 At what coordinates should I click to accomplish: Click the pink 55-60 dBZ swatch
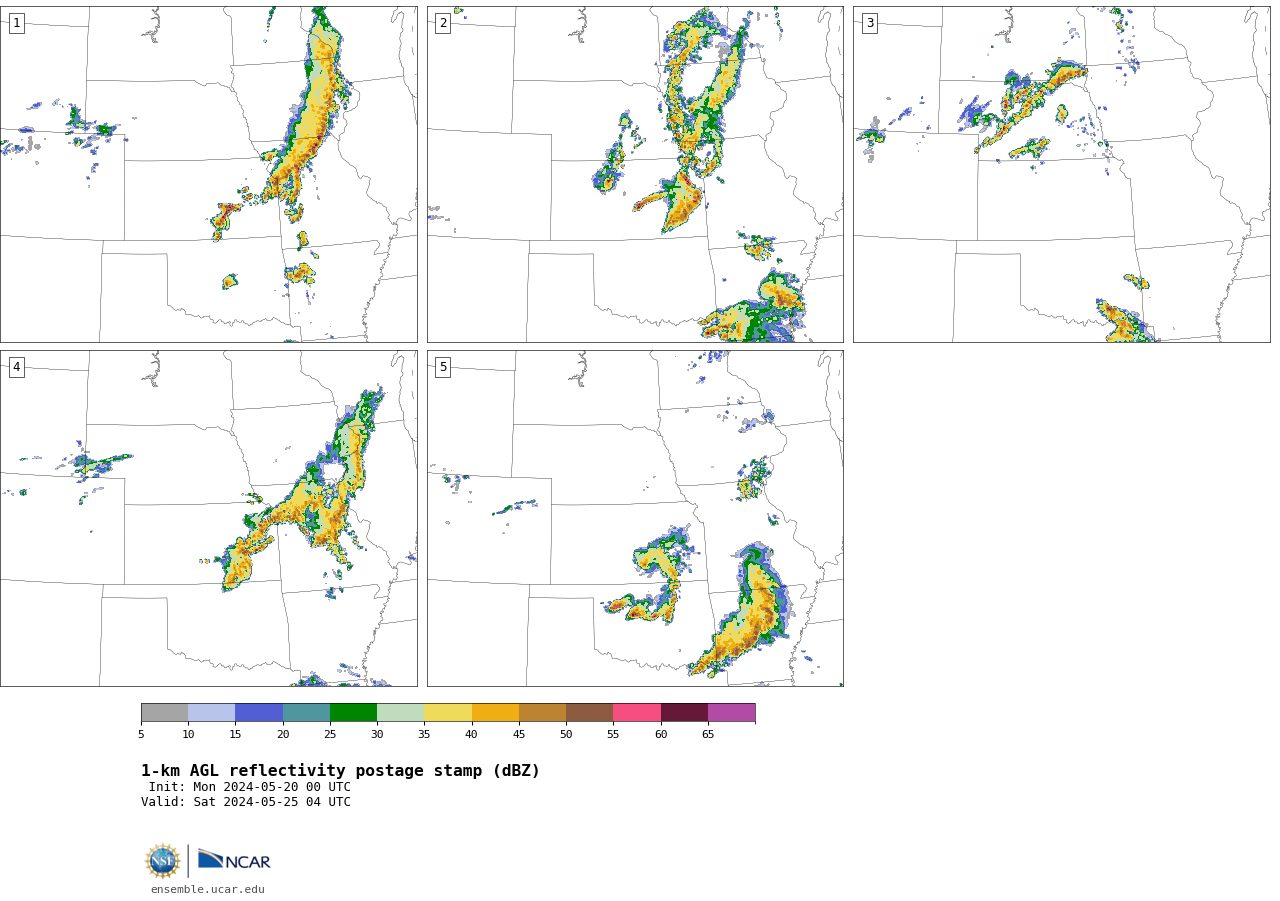(637, 712)
